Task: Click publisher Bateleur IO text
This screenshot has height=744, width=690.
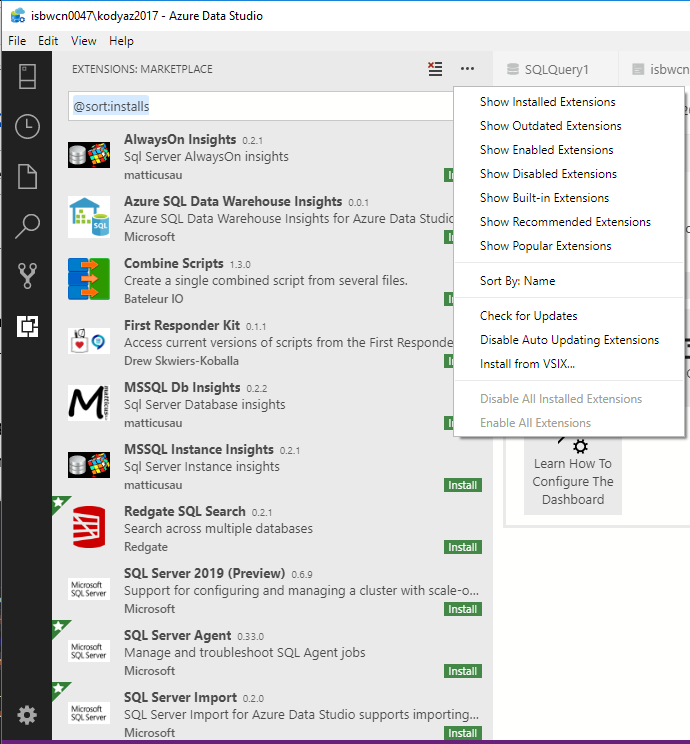Action: pos(153,299)
